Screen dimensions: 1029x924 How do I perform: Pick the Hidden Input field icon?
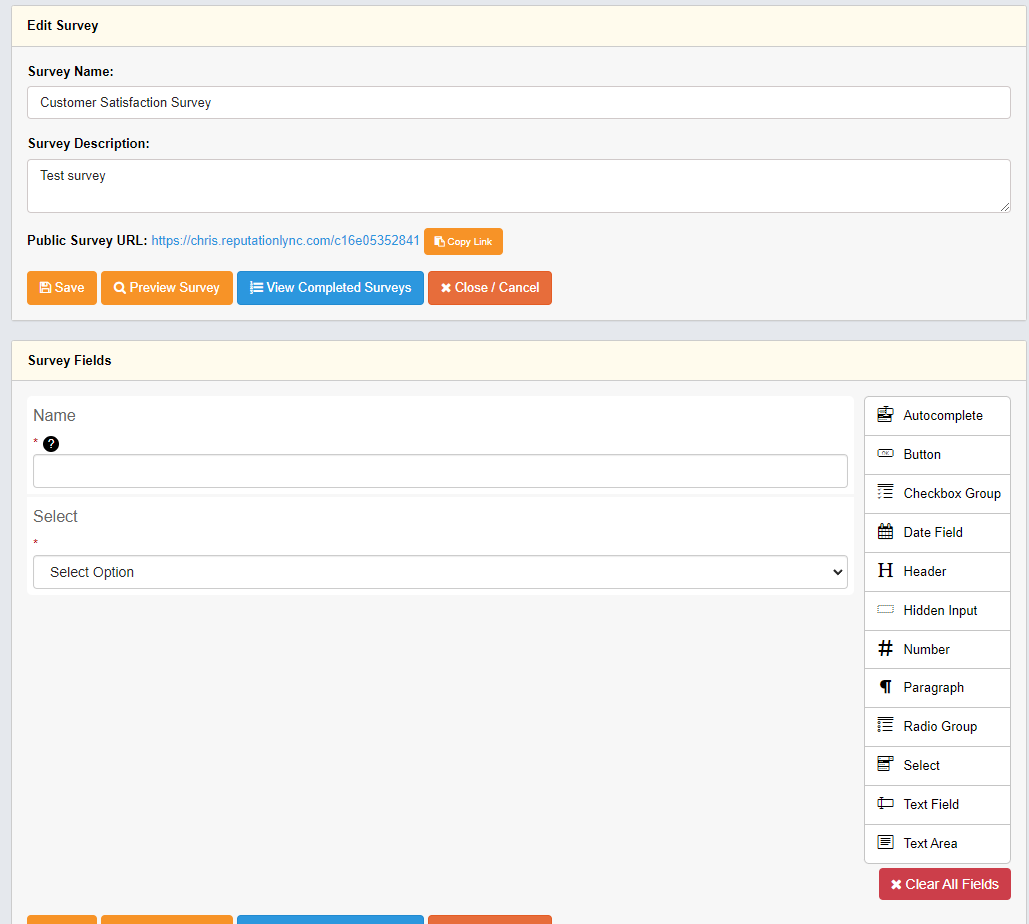(885, 609)
